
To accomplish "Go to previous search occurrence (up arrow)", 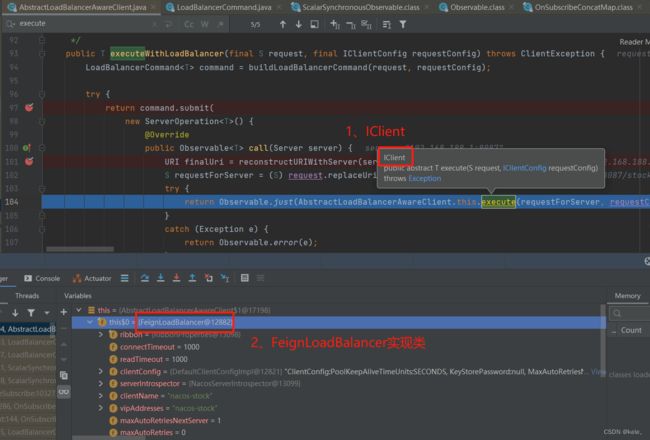I will tap(283, 24).
